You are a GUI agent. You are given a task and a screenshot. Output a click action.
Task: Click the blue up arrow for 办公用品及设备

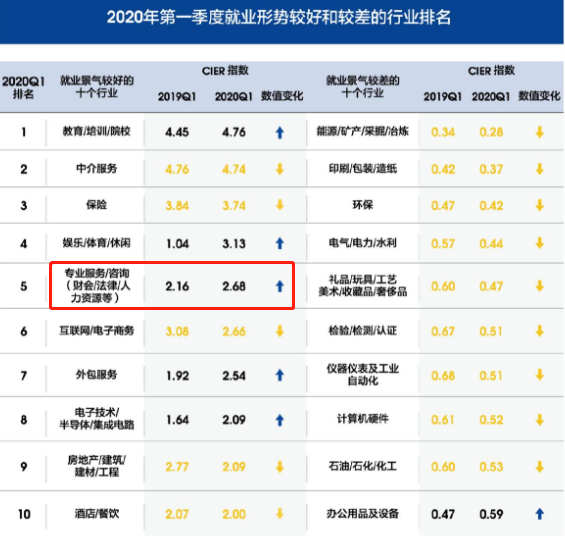[x=539, y=514]
